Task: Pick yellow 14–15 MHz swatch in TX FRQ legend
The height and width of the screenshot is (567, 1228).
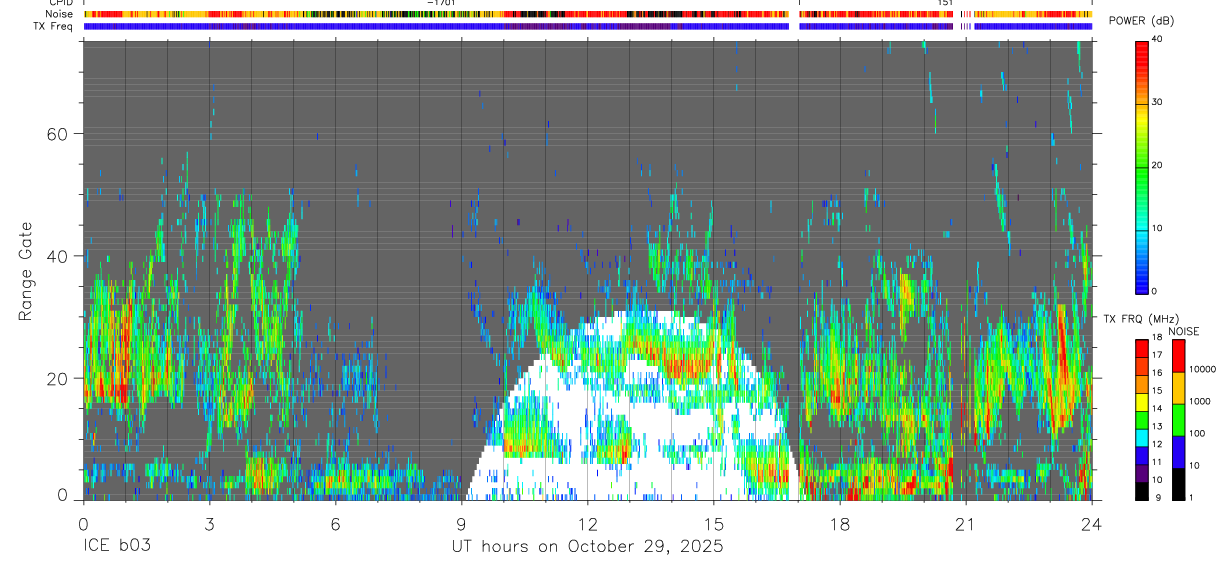Action: (1142, 402)
